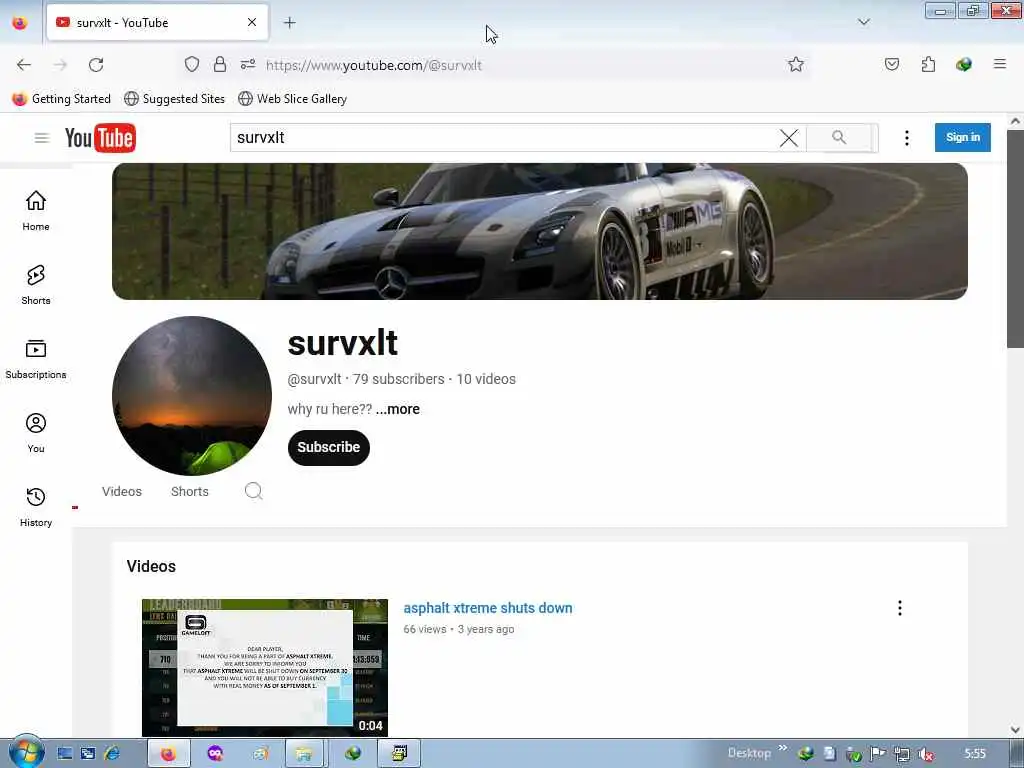
Task: Expand the Desktop toolbar chevron on taskbar
Action: 782,748
